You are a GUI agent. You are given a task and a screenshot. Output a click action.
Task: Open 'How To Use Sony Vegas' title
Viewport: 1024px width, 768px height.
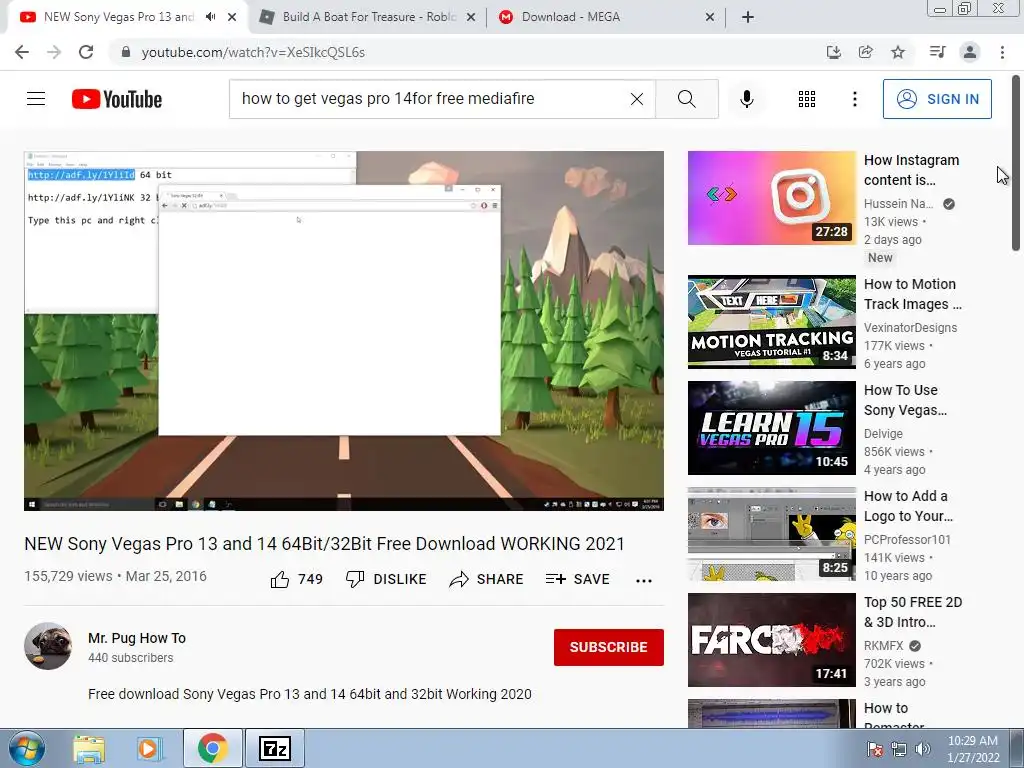[x=905, y=400]
